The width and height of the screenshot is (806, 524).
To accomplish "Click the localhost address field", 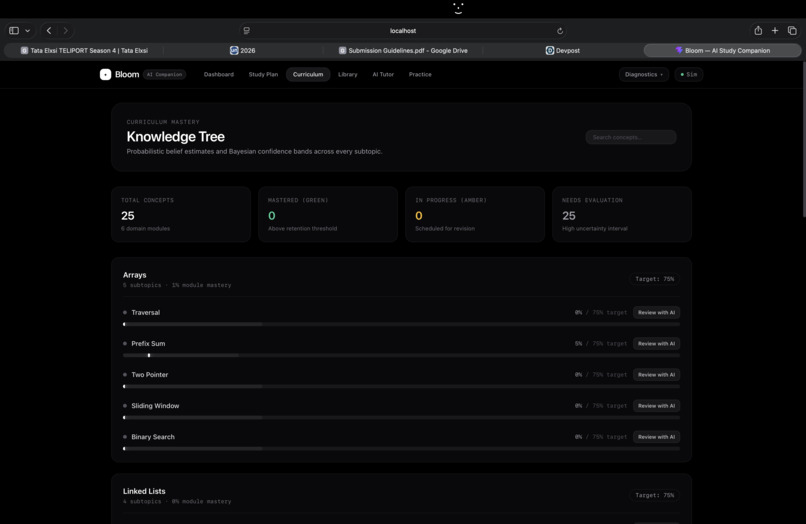I will click(x=403, y=31).
